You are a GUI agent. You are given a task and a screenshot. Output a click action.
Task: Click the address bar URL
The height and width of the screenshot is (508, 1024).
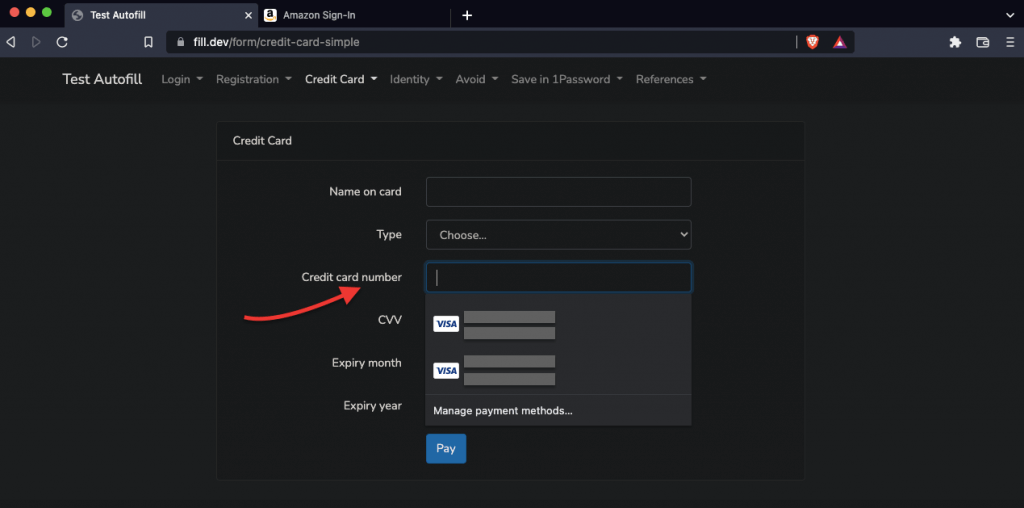(276, 42)
